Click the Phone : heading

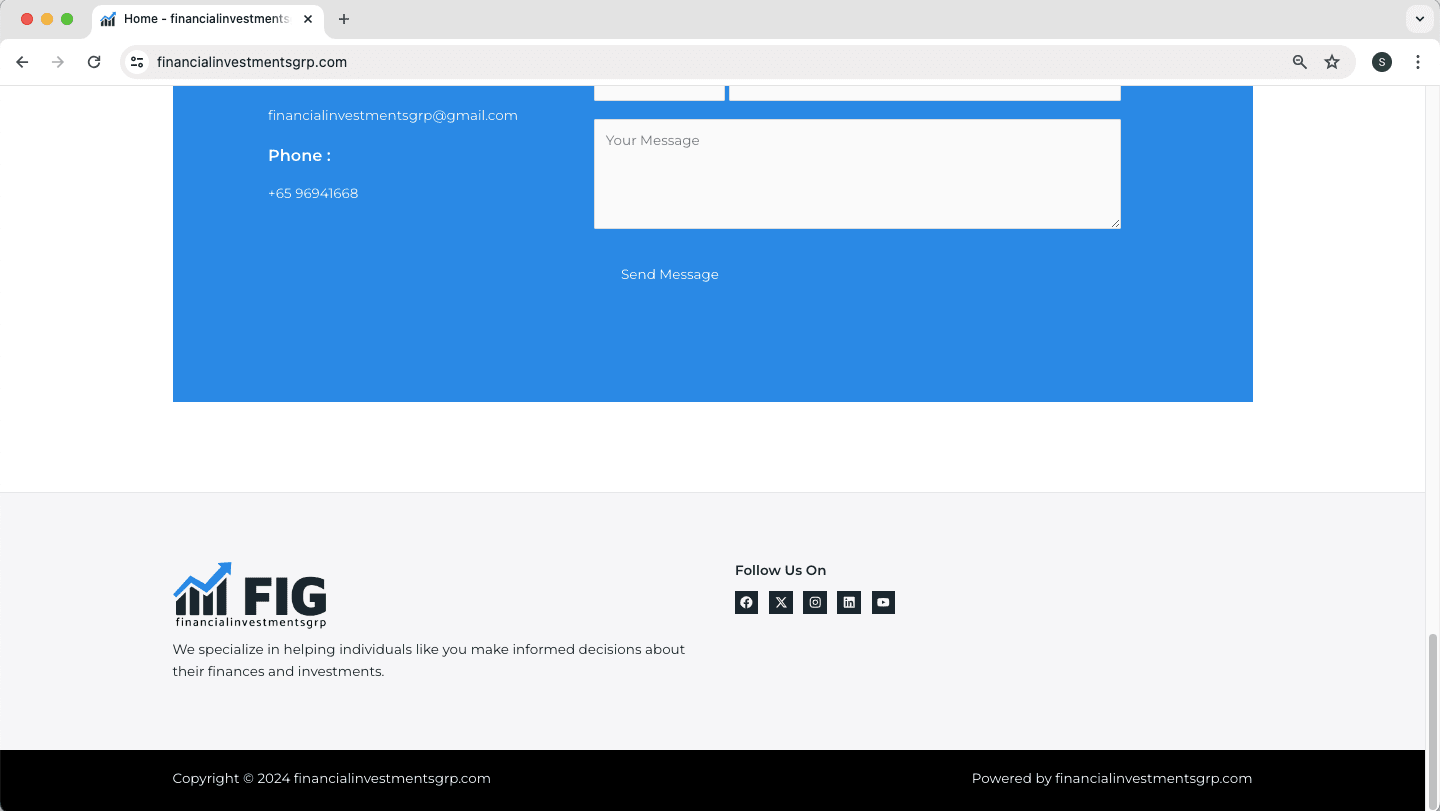pyautogui.click(x=299, y=155)
